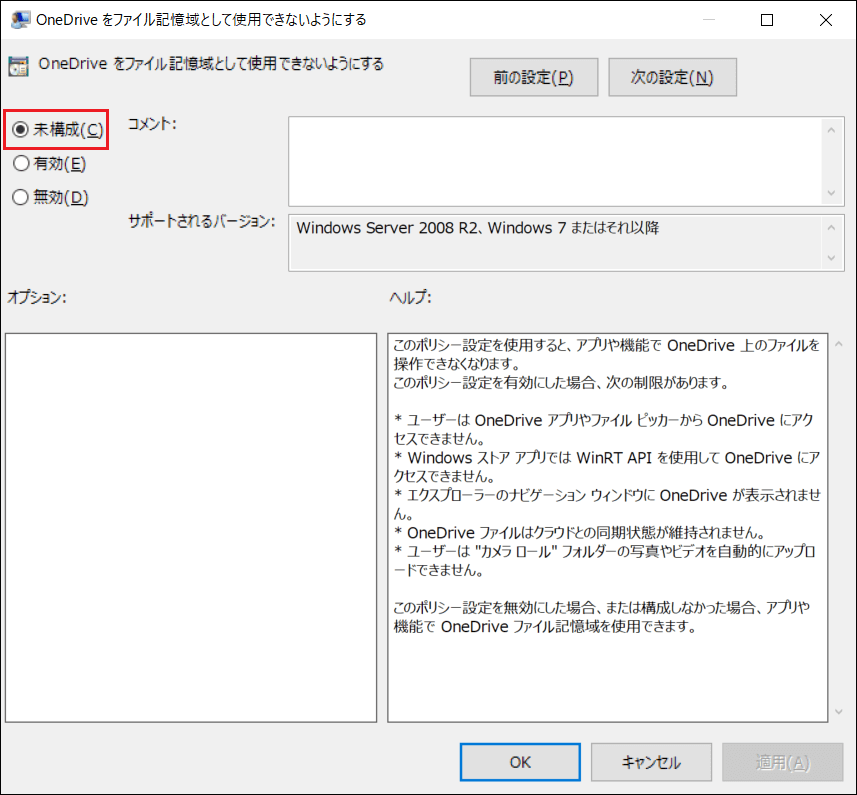Maximize the policy dialog window
Image resolution: width=857 pixels, height=795 pixels.
767,20
